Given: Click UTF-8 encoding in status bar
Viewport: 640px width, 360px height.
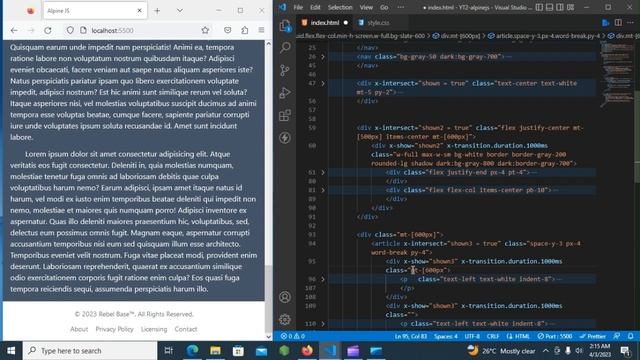Looking at the screenshot, I should coord(472,336).
